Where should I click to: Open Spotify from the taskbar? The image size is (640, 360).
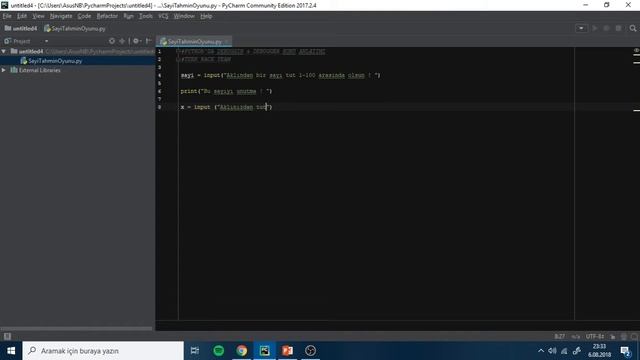(x=219, y=351)
